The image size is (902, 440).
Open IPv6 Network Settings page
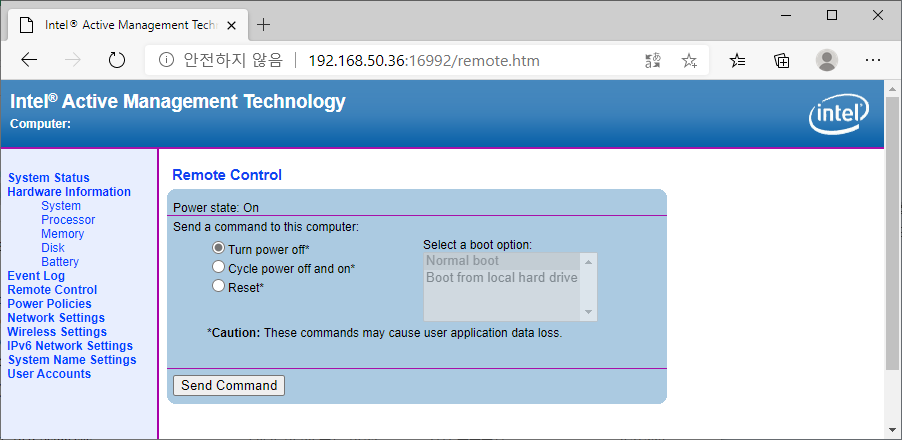70,346
